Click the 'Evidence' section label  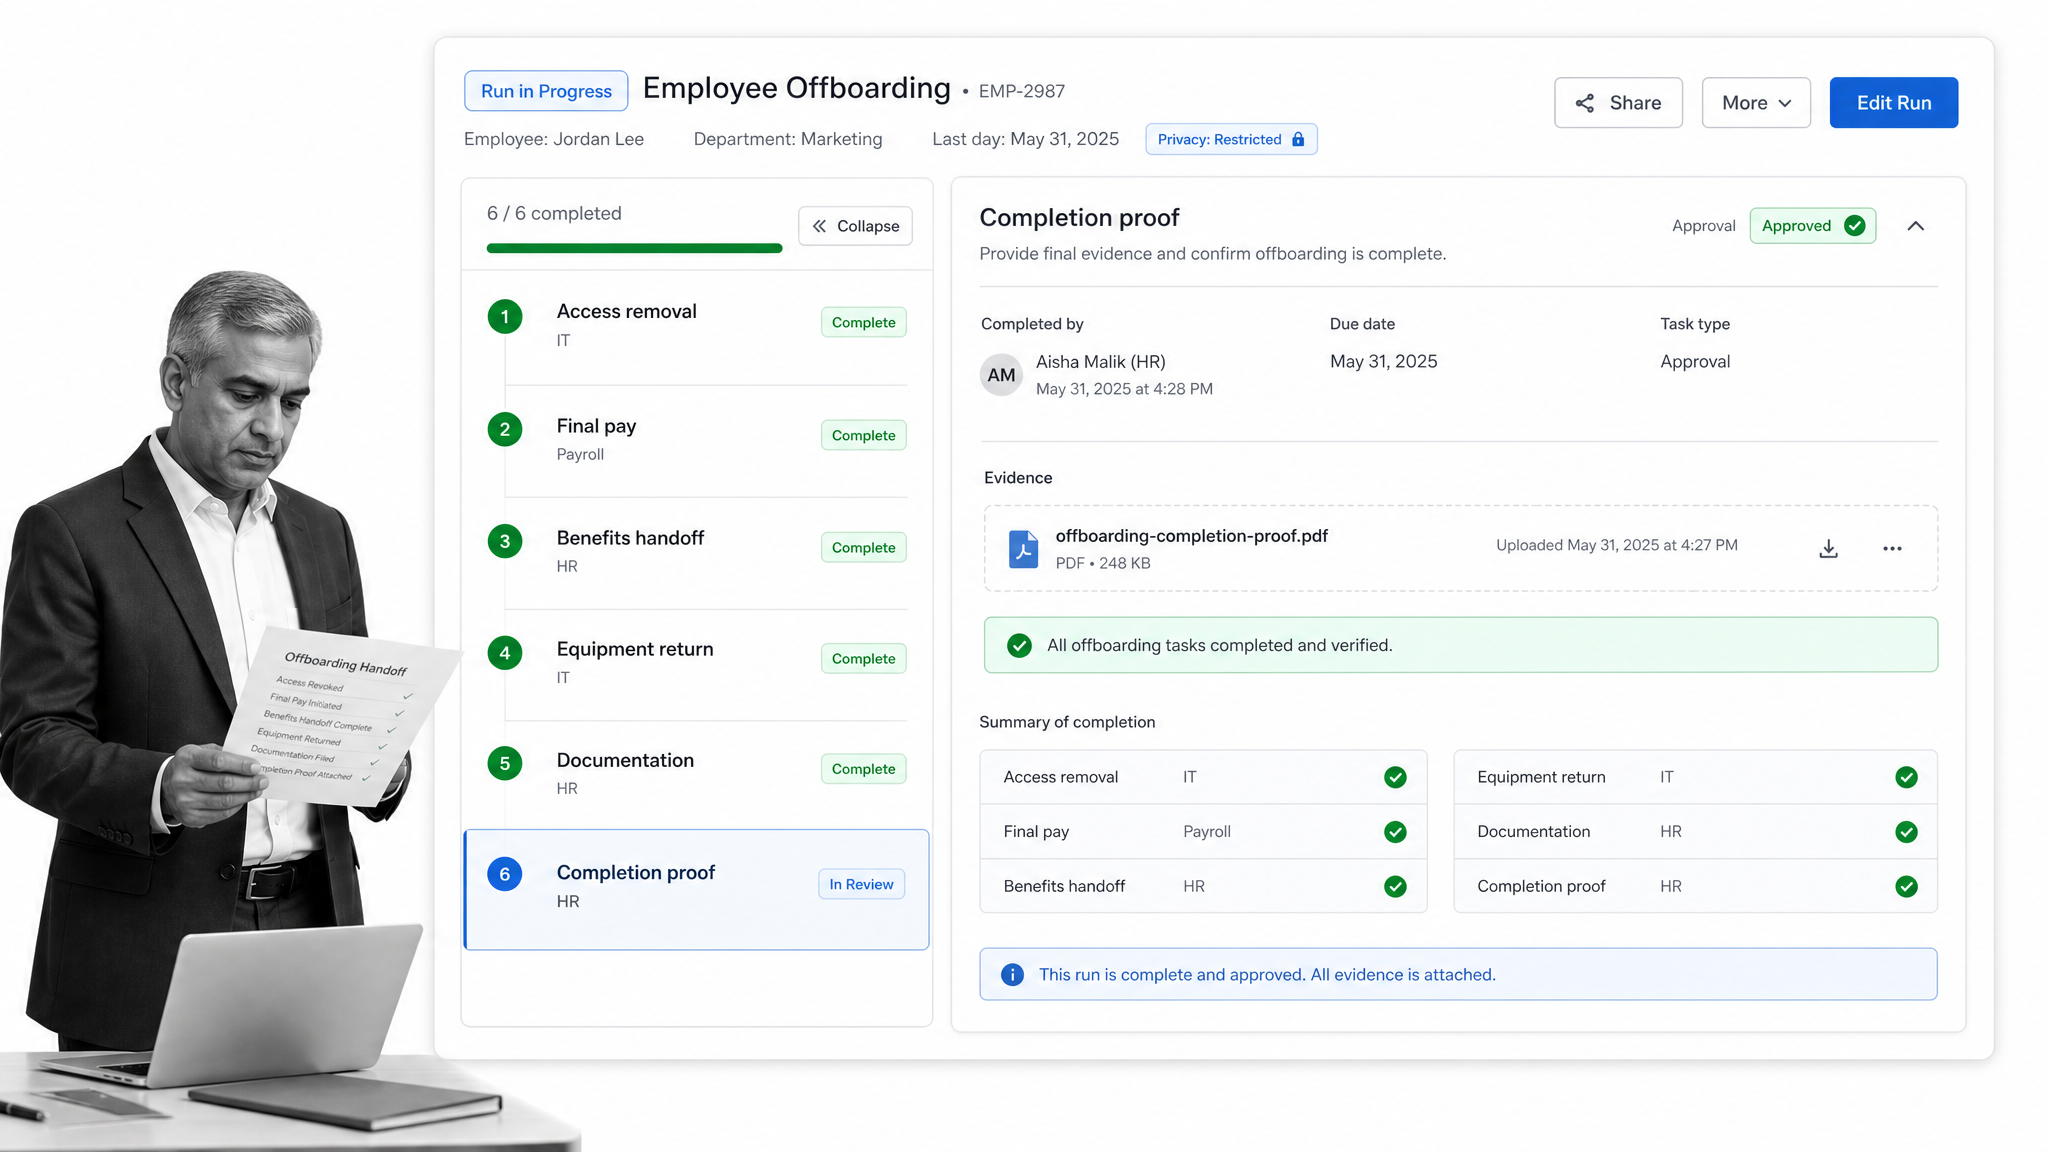(x=1018, y=478)
